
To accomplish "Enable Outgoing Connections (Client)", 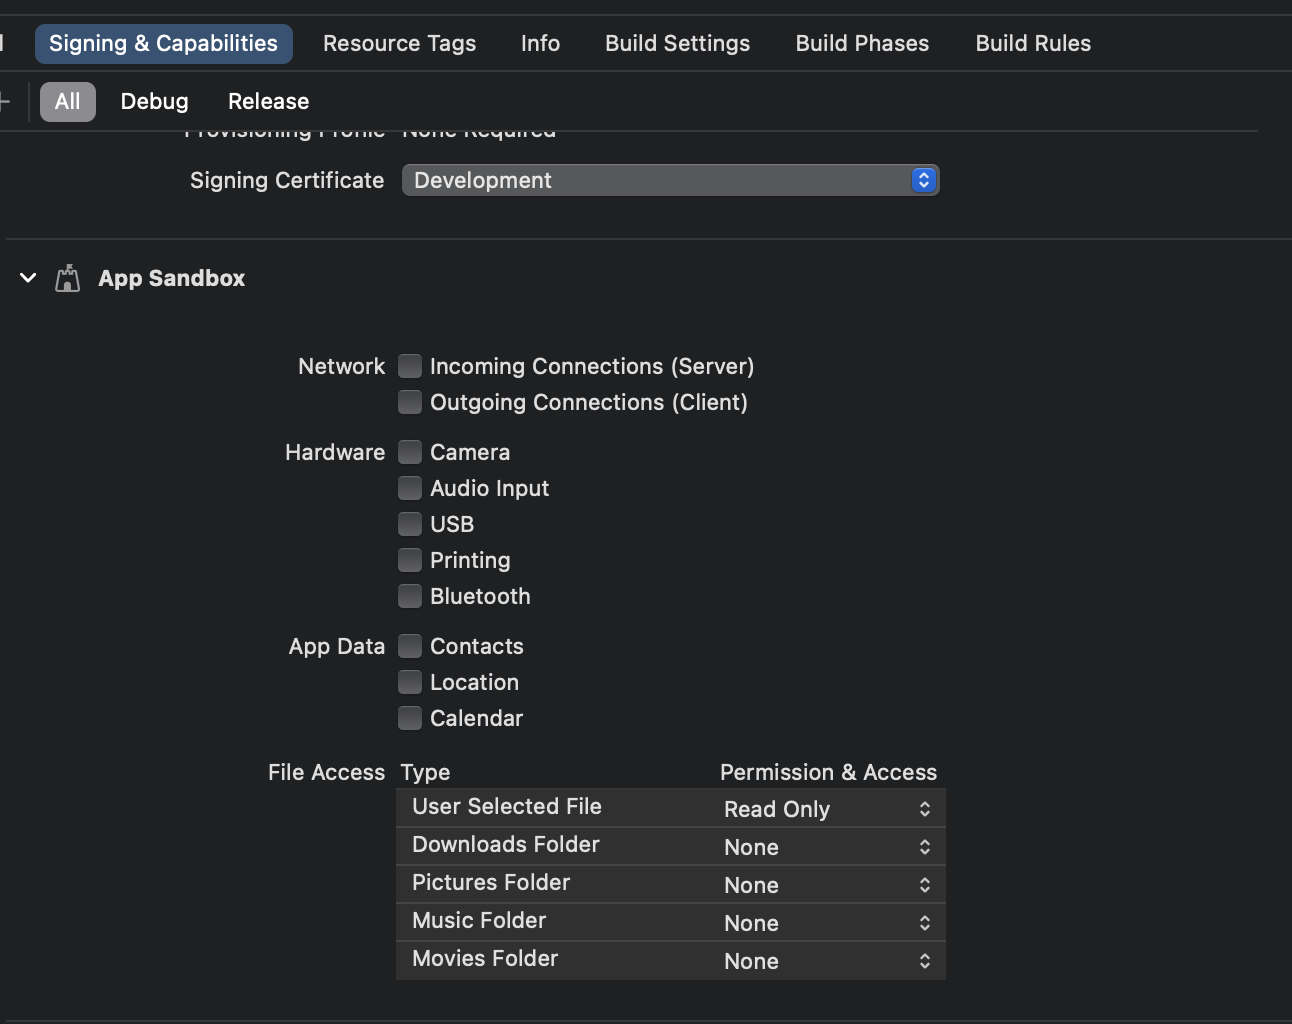I will [x=410, y=402].
